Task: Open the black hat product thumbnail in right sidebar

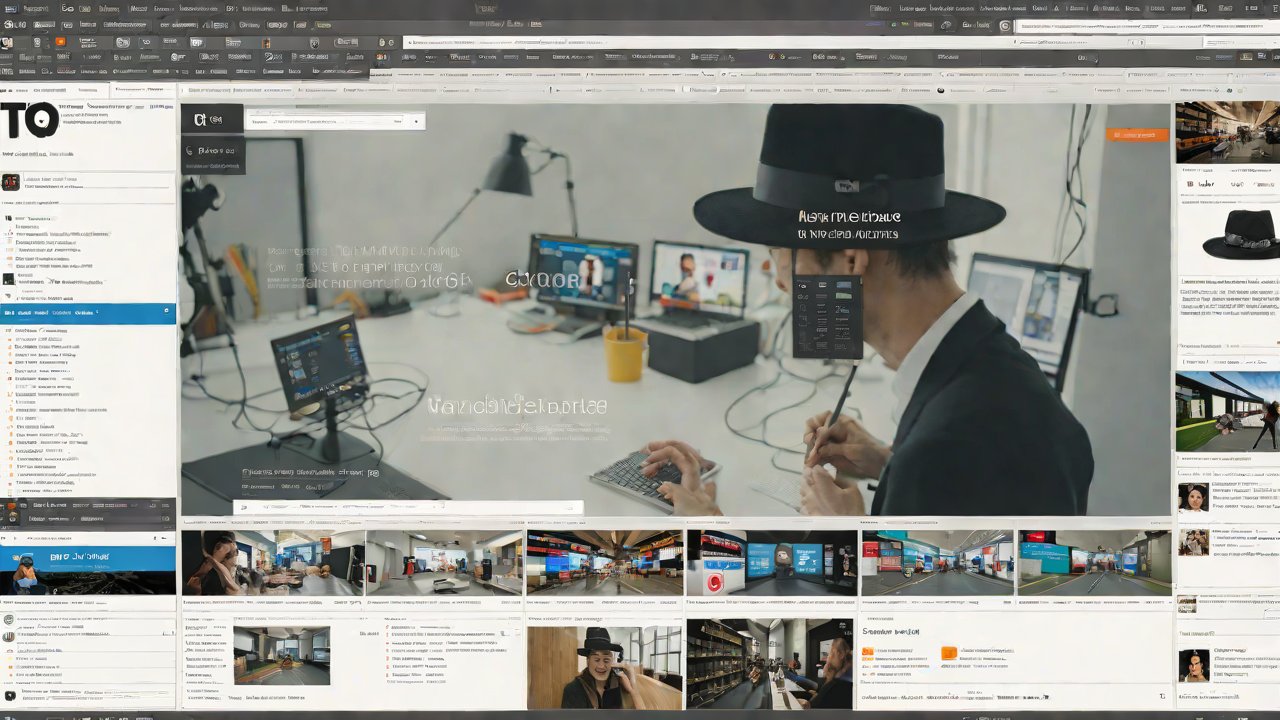Action: 1240,234
